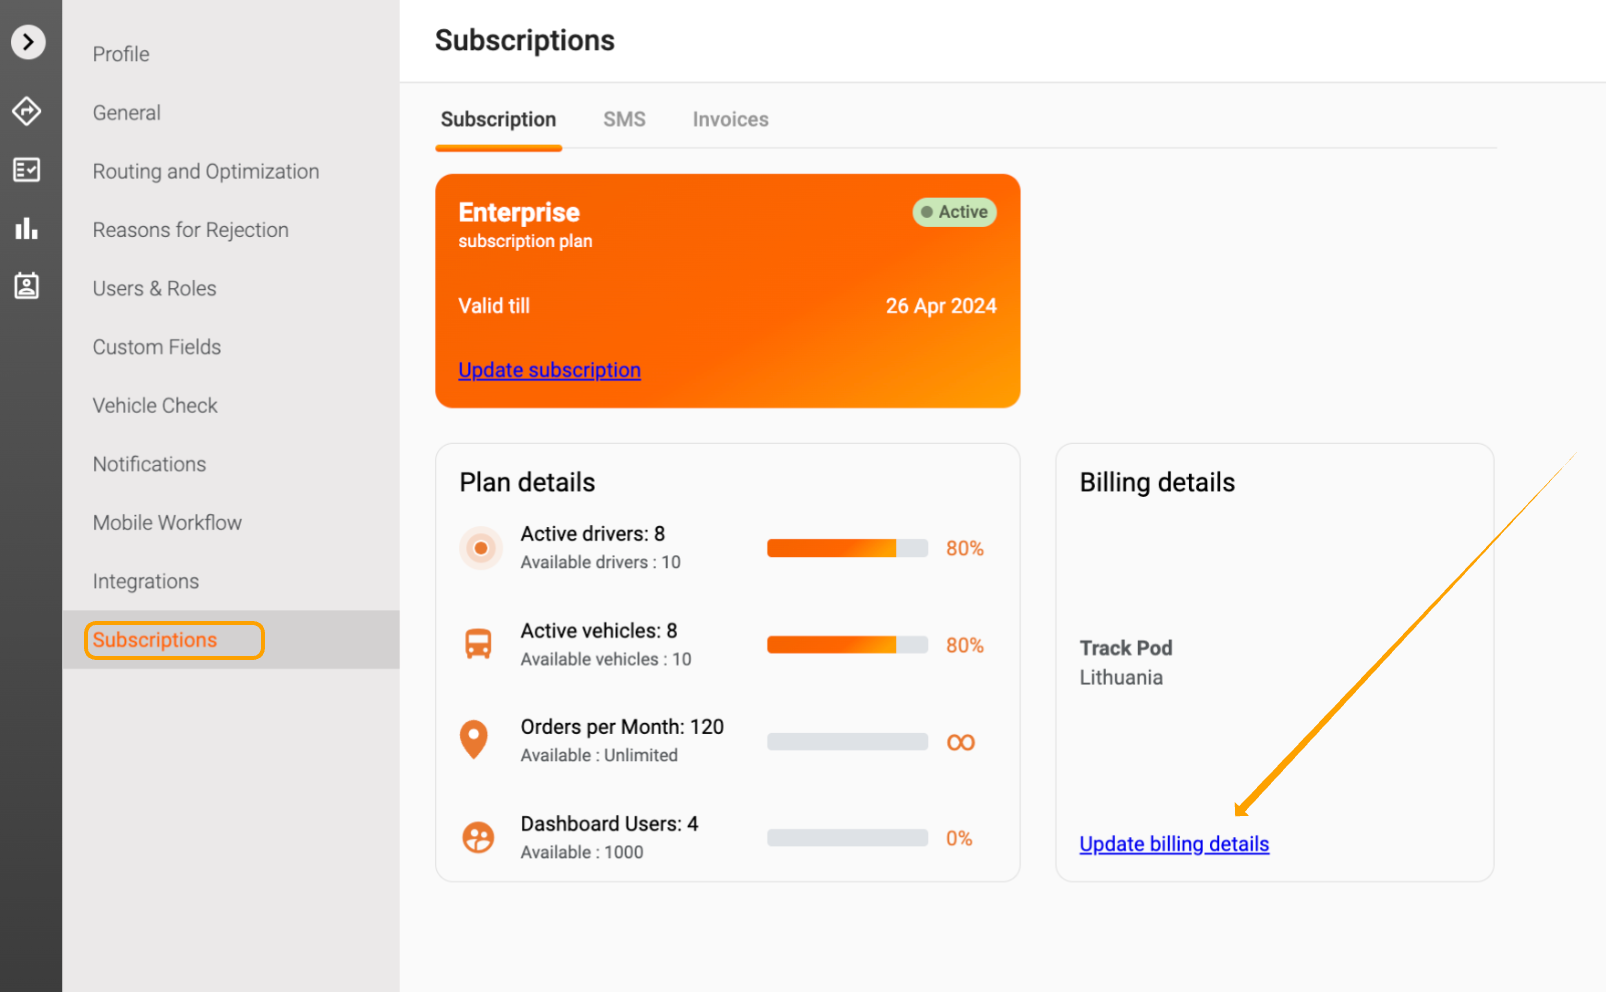Select the Subscription tab
Image resolution: width=1606 pixels, height=992 pixels.
[498, 120]
